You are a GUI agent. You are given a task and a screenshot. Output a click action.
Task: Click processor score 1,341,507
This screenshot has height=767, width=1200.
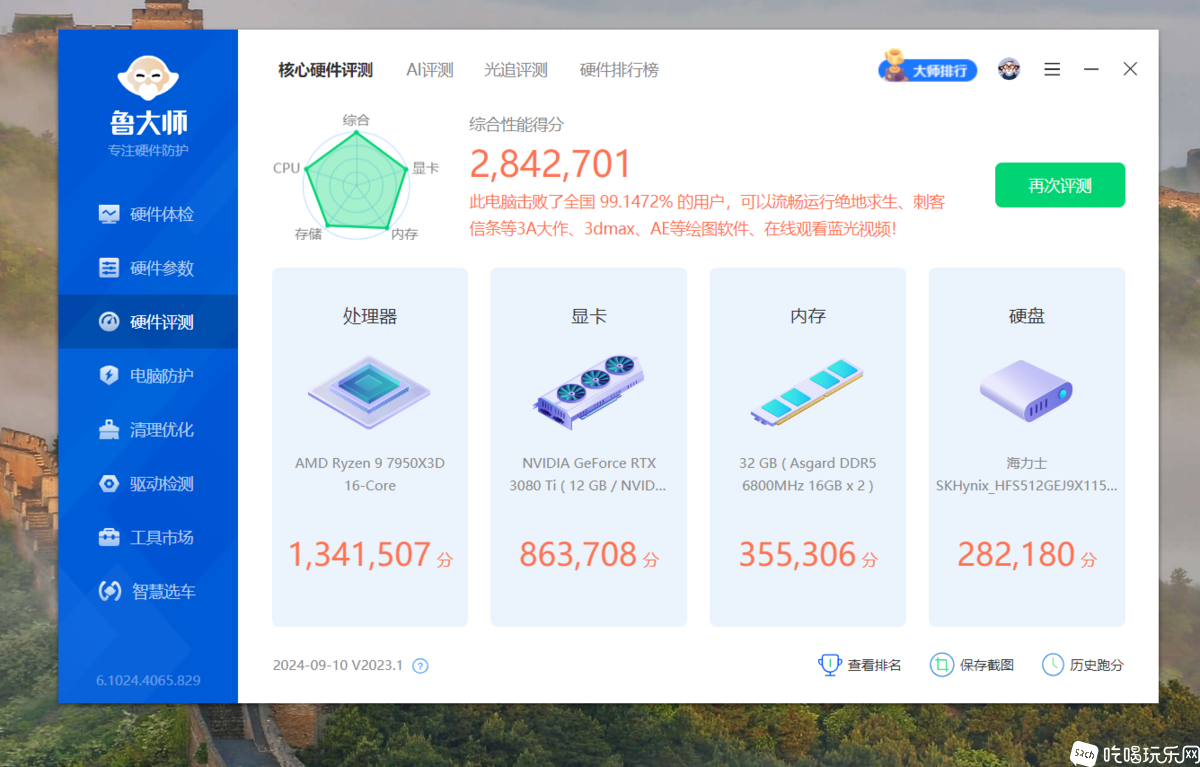point(360,554)
